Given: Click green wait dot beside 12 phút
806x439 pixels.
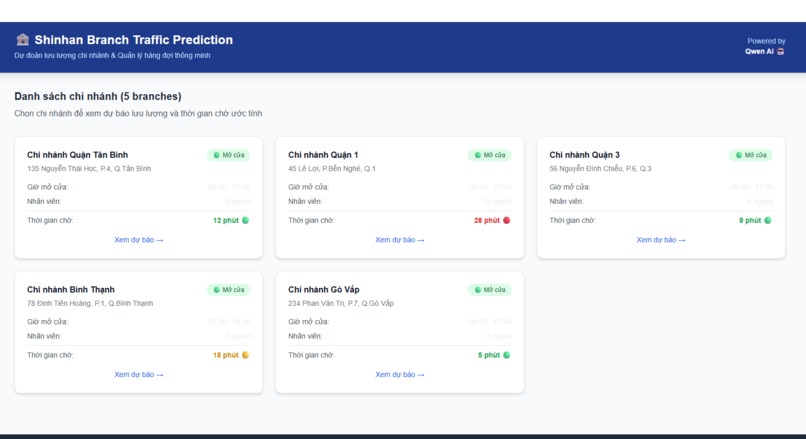Looking at the screenshot, I should [246, 220].
